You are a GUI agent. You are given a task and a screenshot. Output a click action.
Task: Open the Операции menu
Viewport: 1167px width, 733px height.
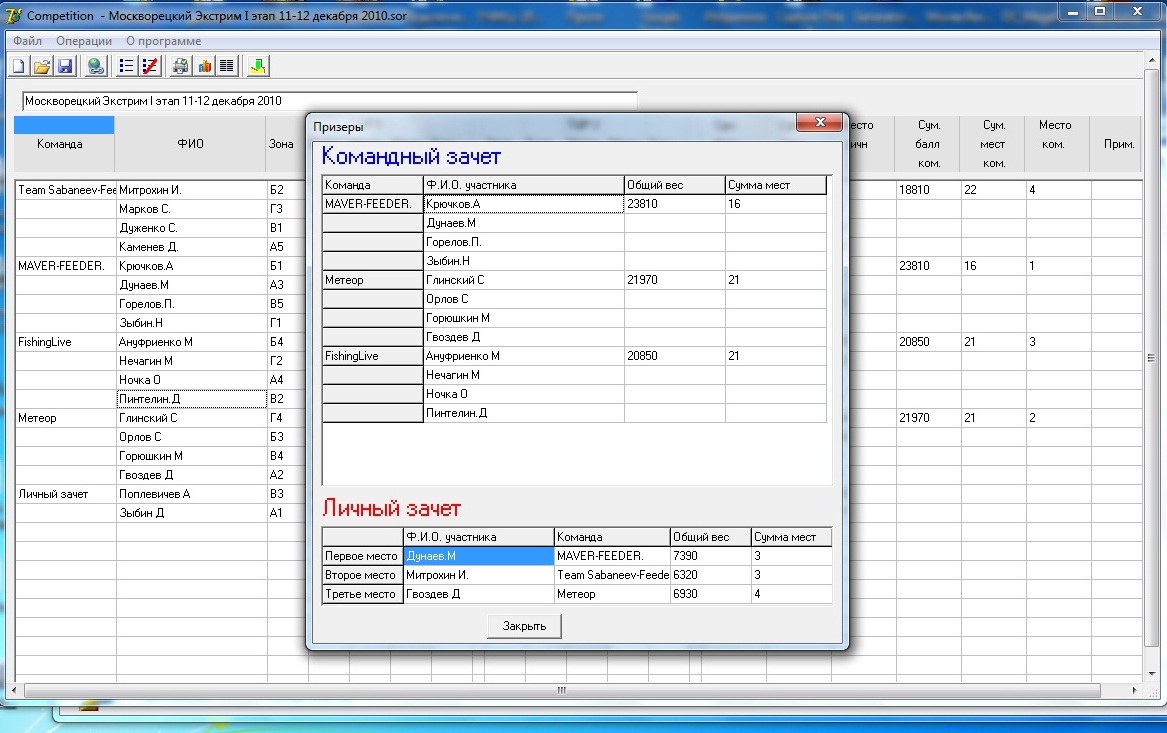point(84,41)
